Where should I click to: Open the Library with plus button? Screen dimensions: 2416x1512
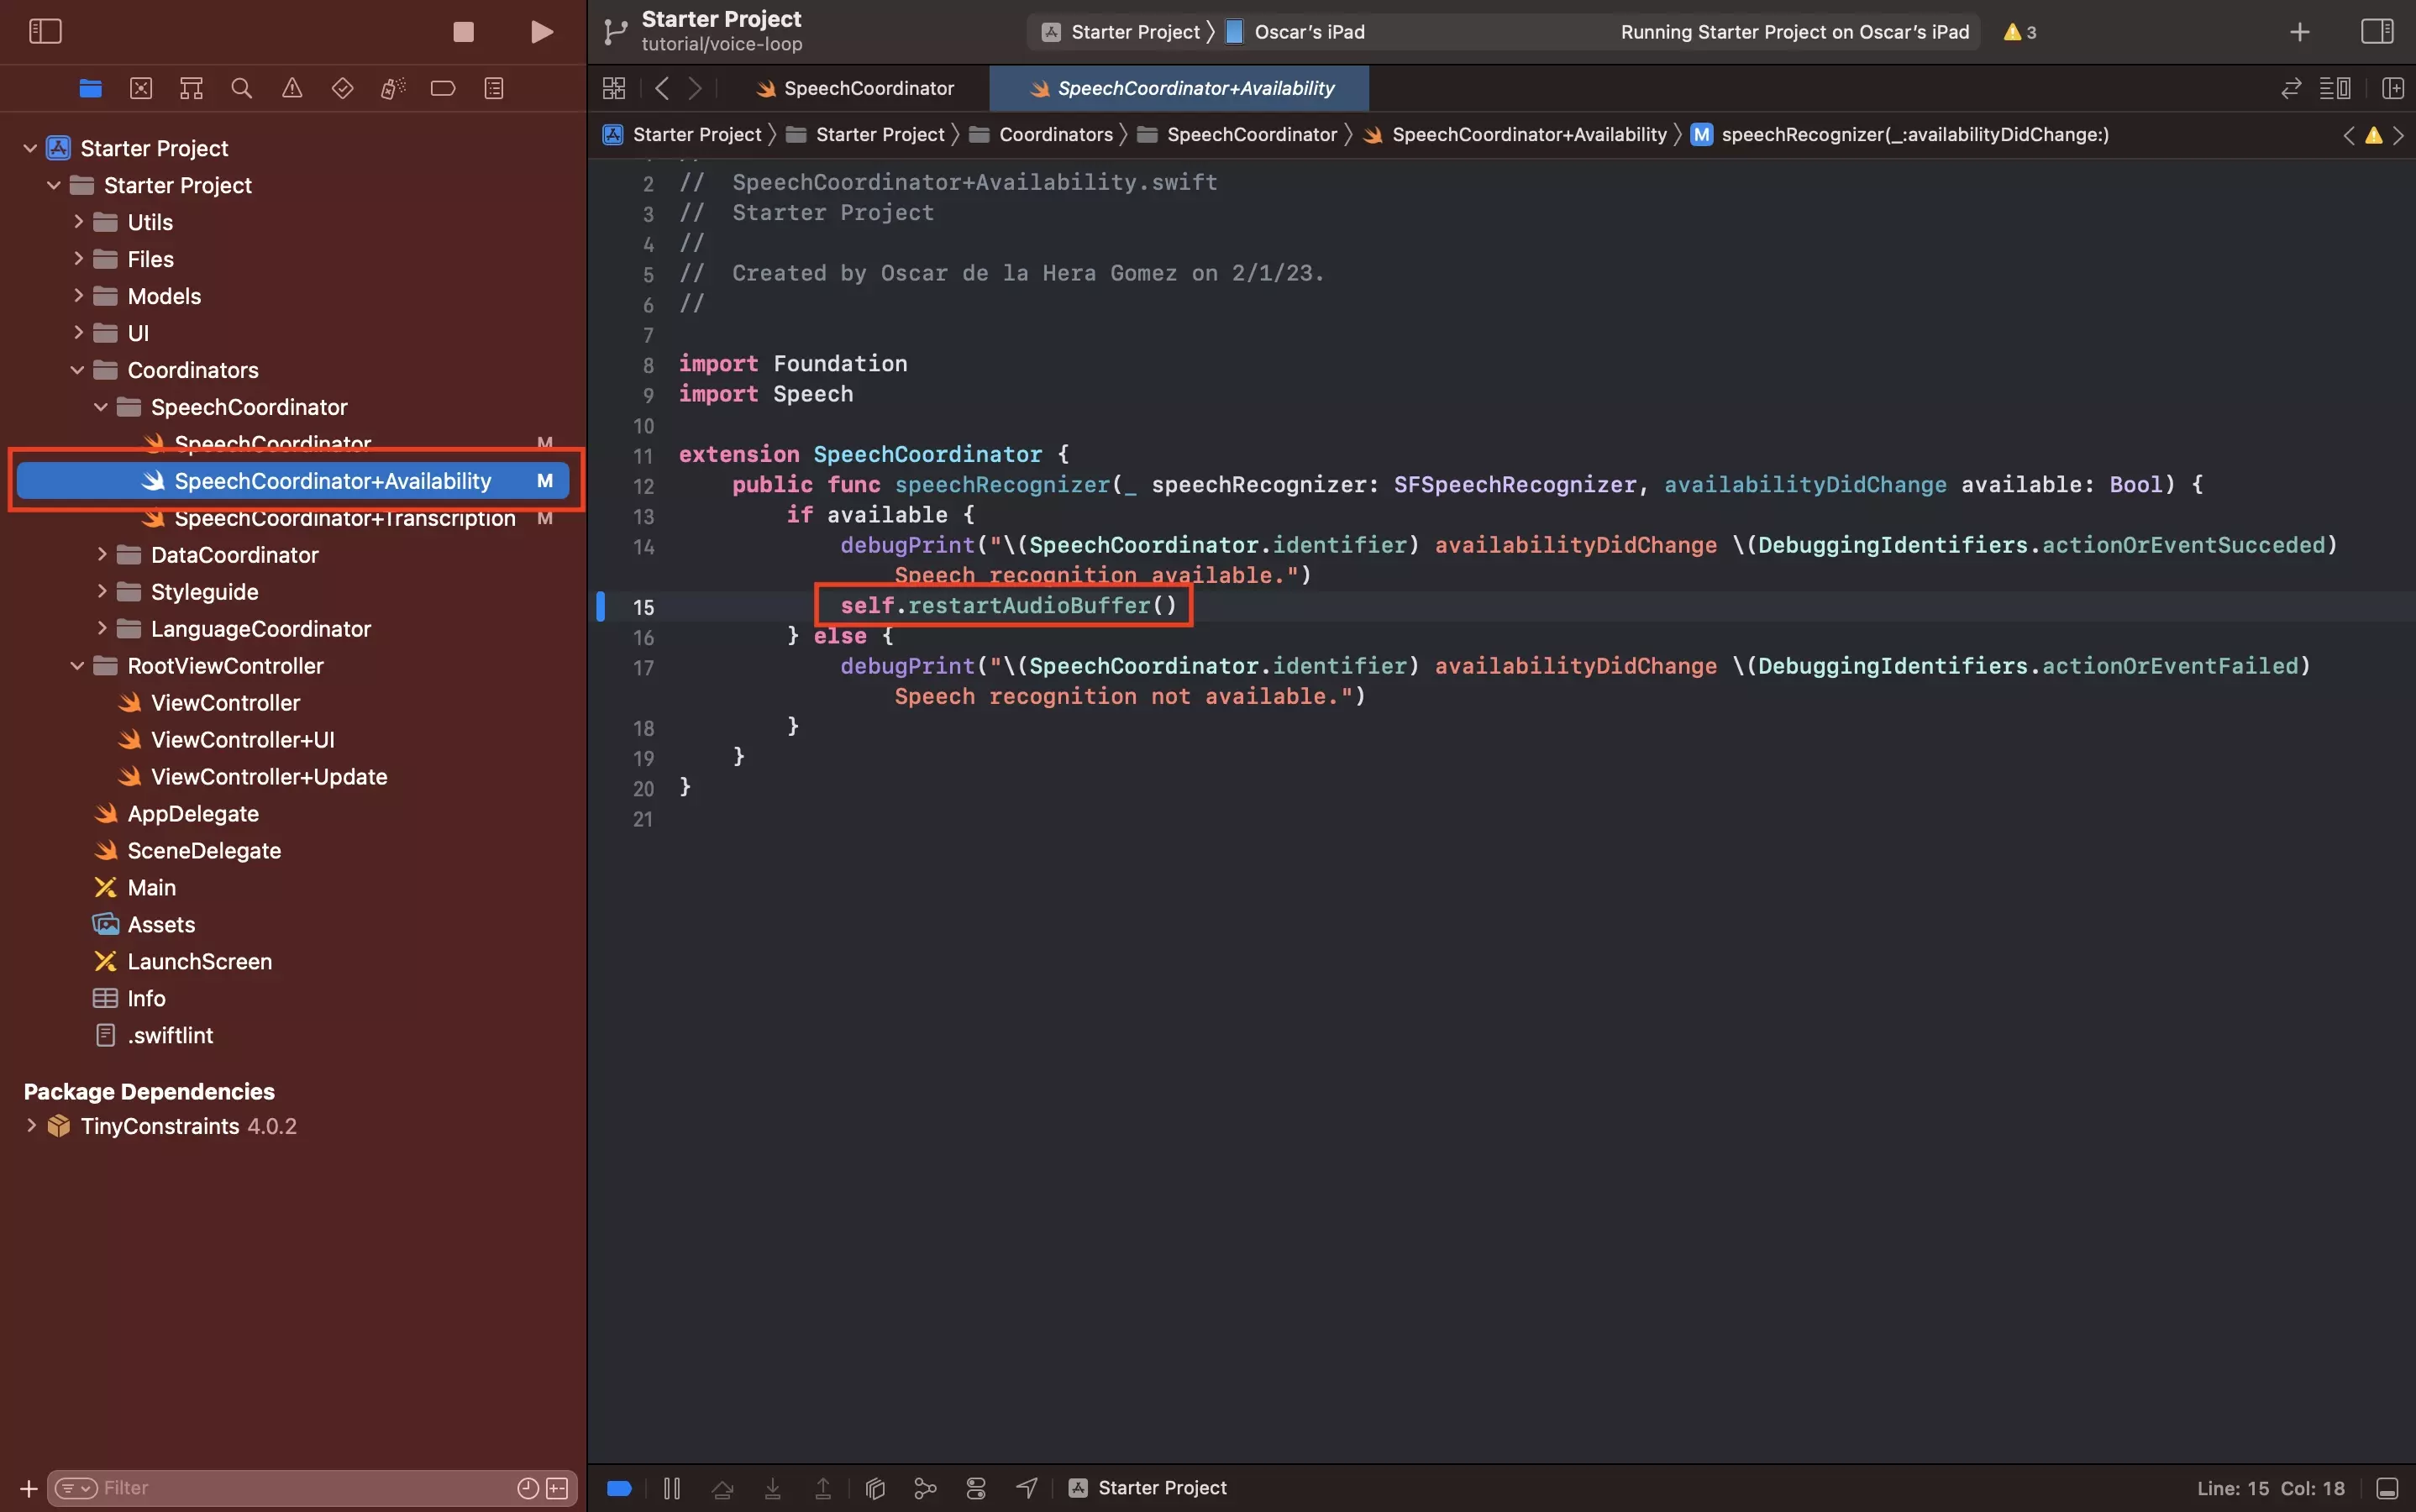(x=2299, y=32)
